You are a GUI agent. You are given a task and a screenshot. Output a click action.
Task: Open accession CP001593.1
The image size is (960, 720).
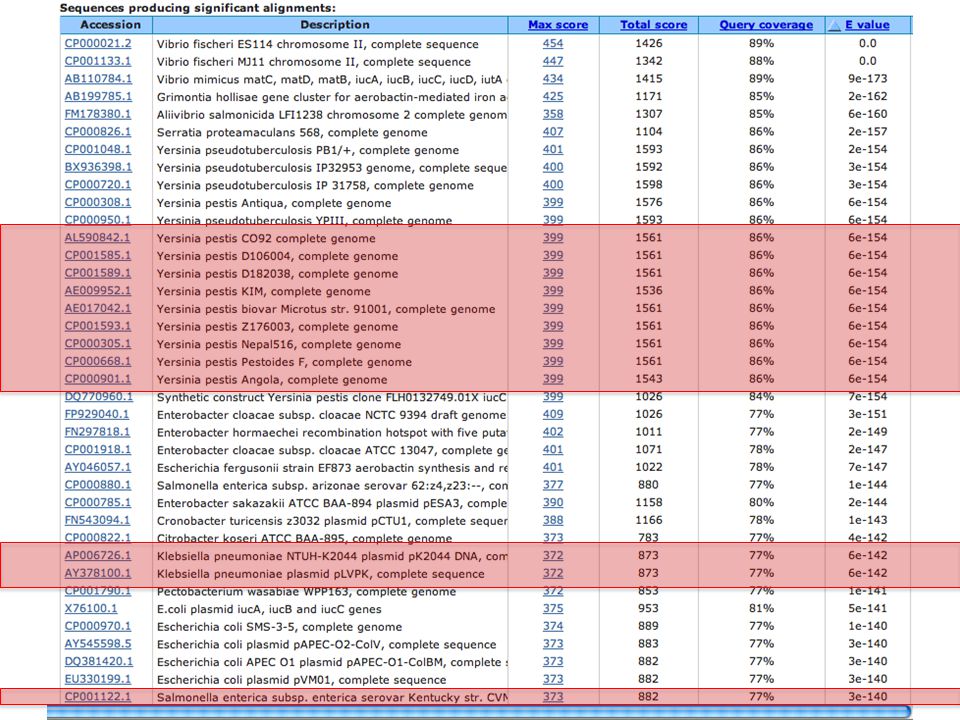pyautogui.click(x=98, y=326)
